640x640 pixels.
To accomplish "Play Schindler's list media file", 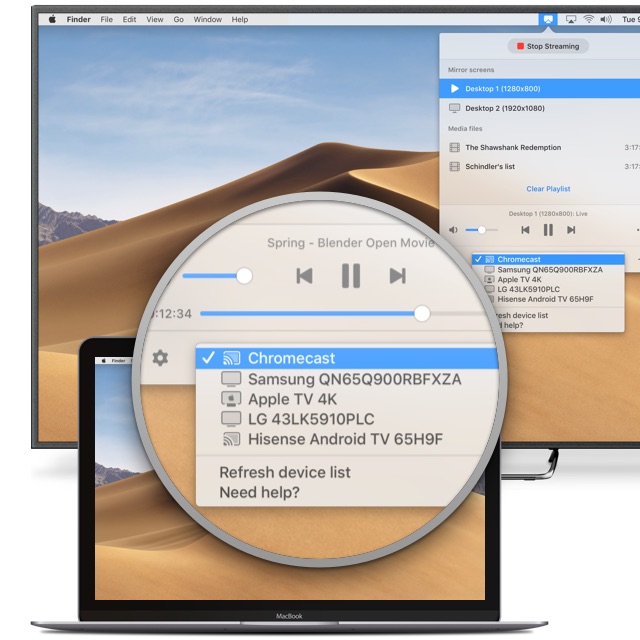I will coord(540,167).
